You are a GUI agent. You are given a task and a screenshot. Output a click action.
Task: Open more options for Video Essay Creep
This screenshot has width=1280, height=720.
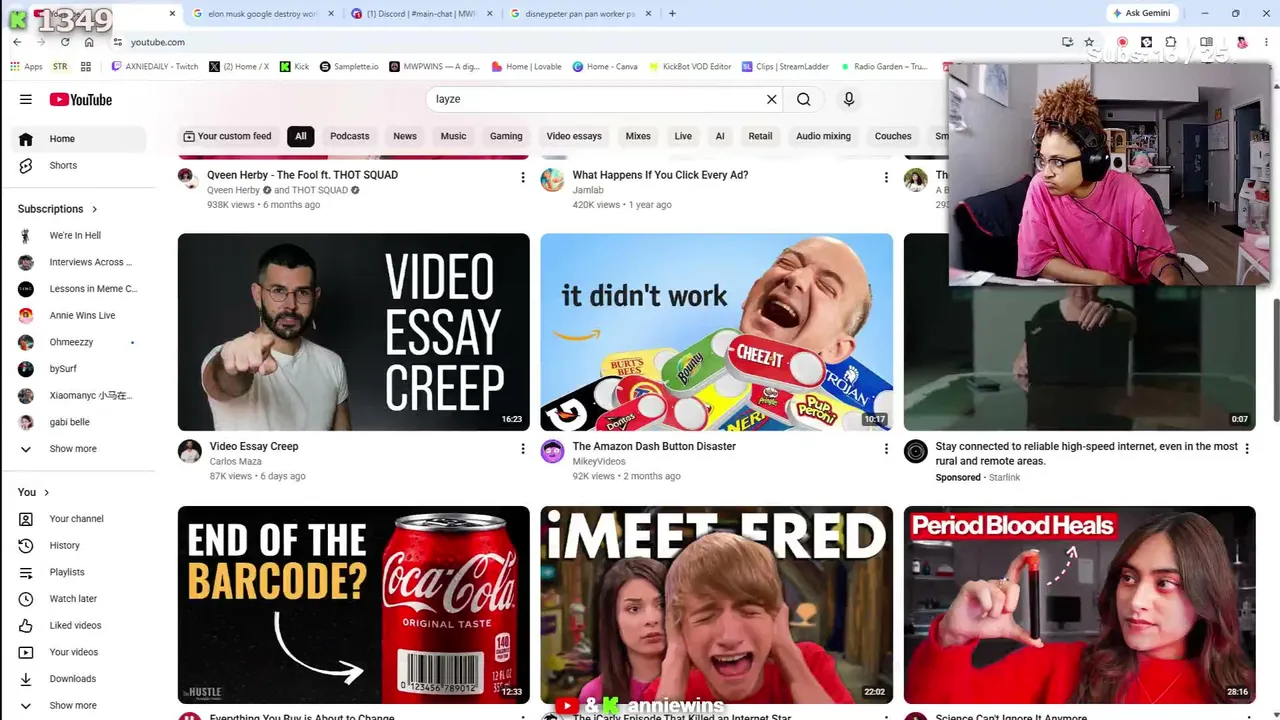click(x=522, y=449)
